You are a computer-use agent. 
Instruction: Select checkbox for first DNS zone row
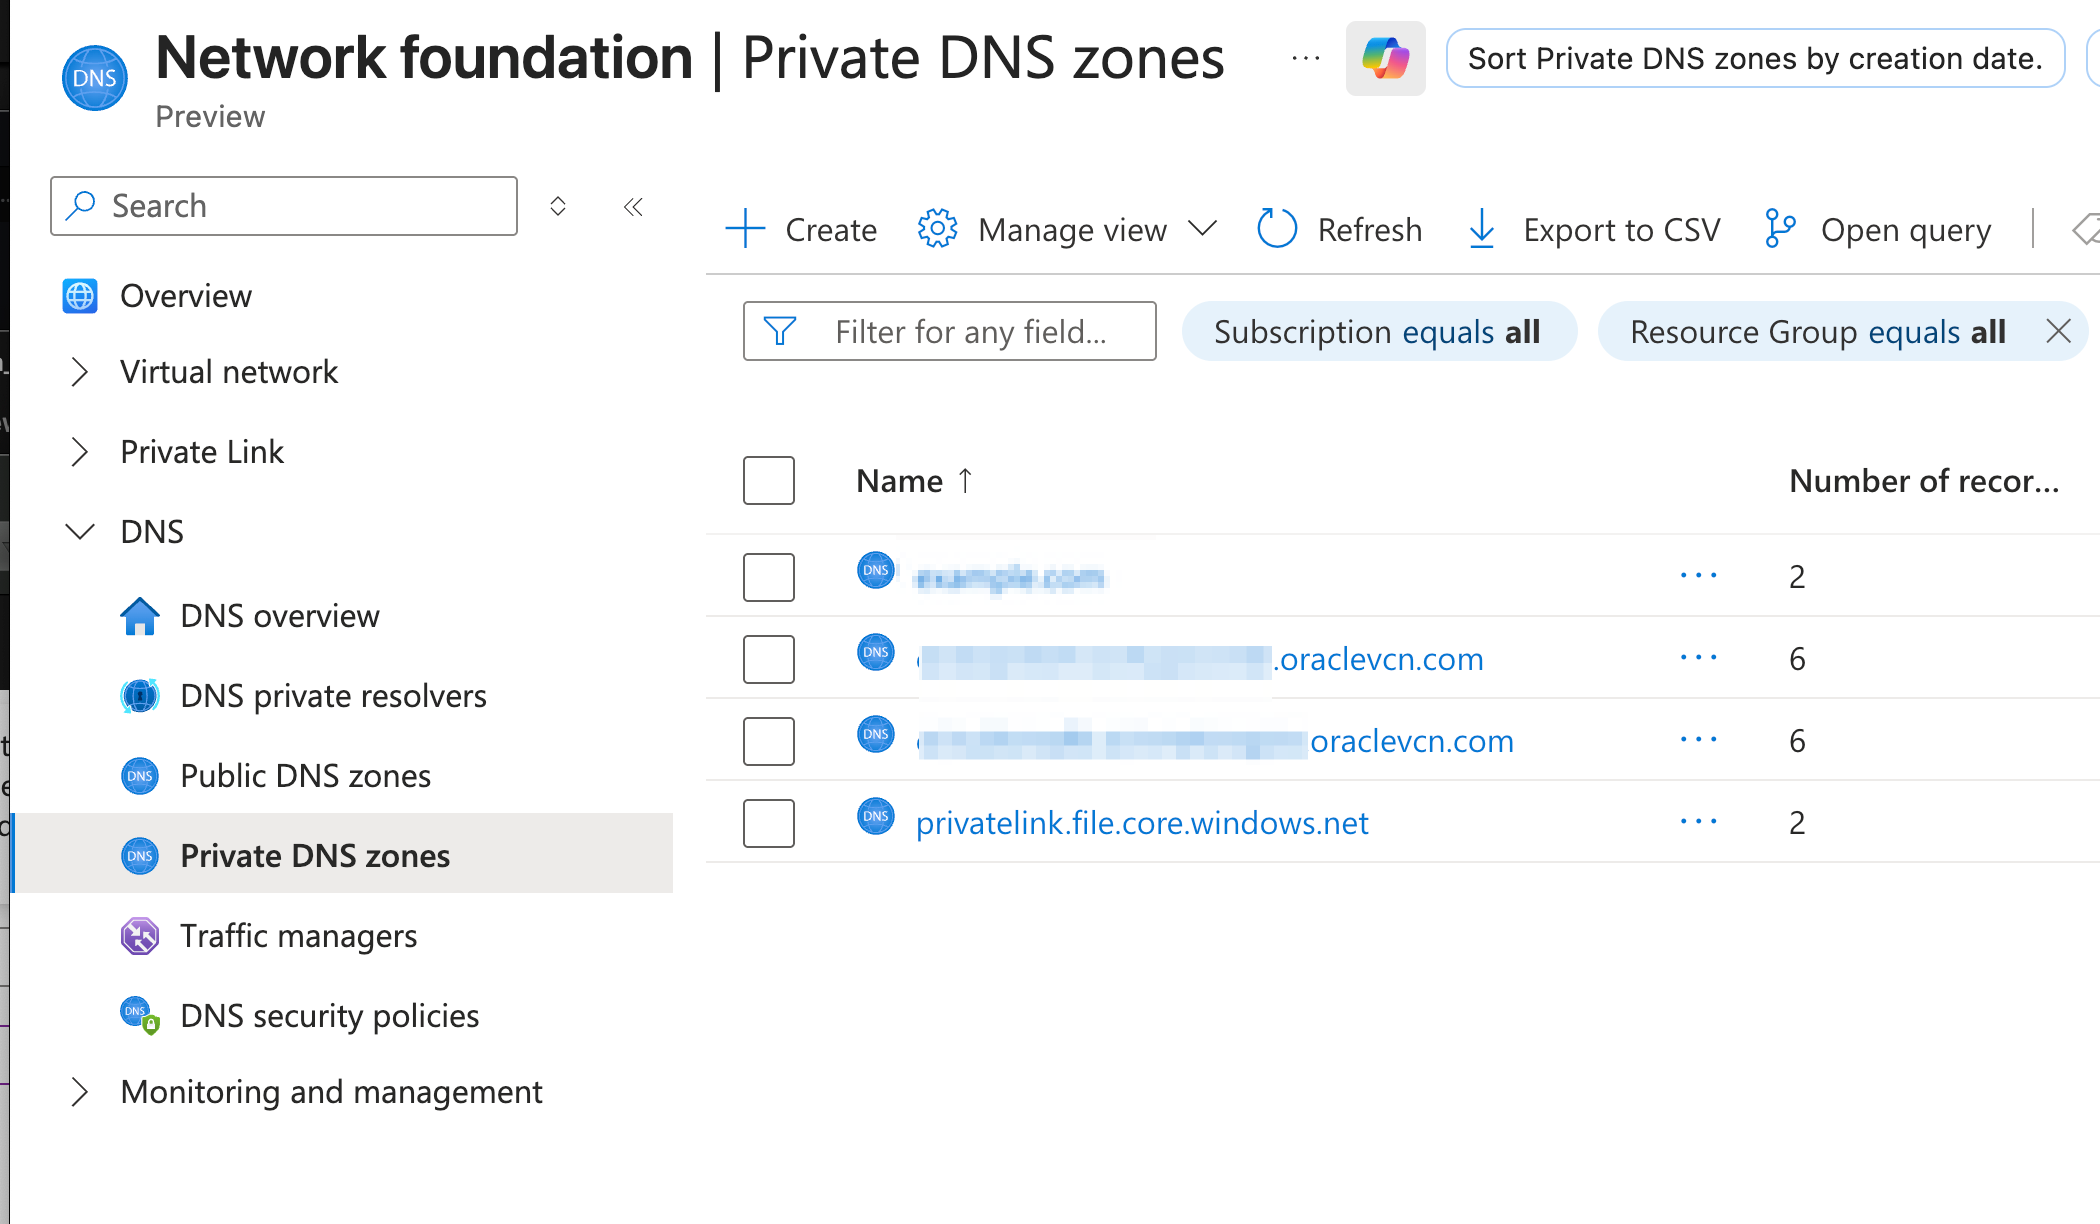coord(768,577)
